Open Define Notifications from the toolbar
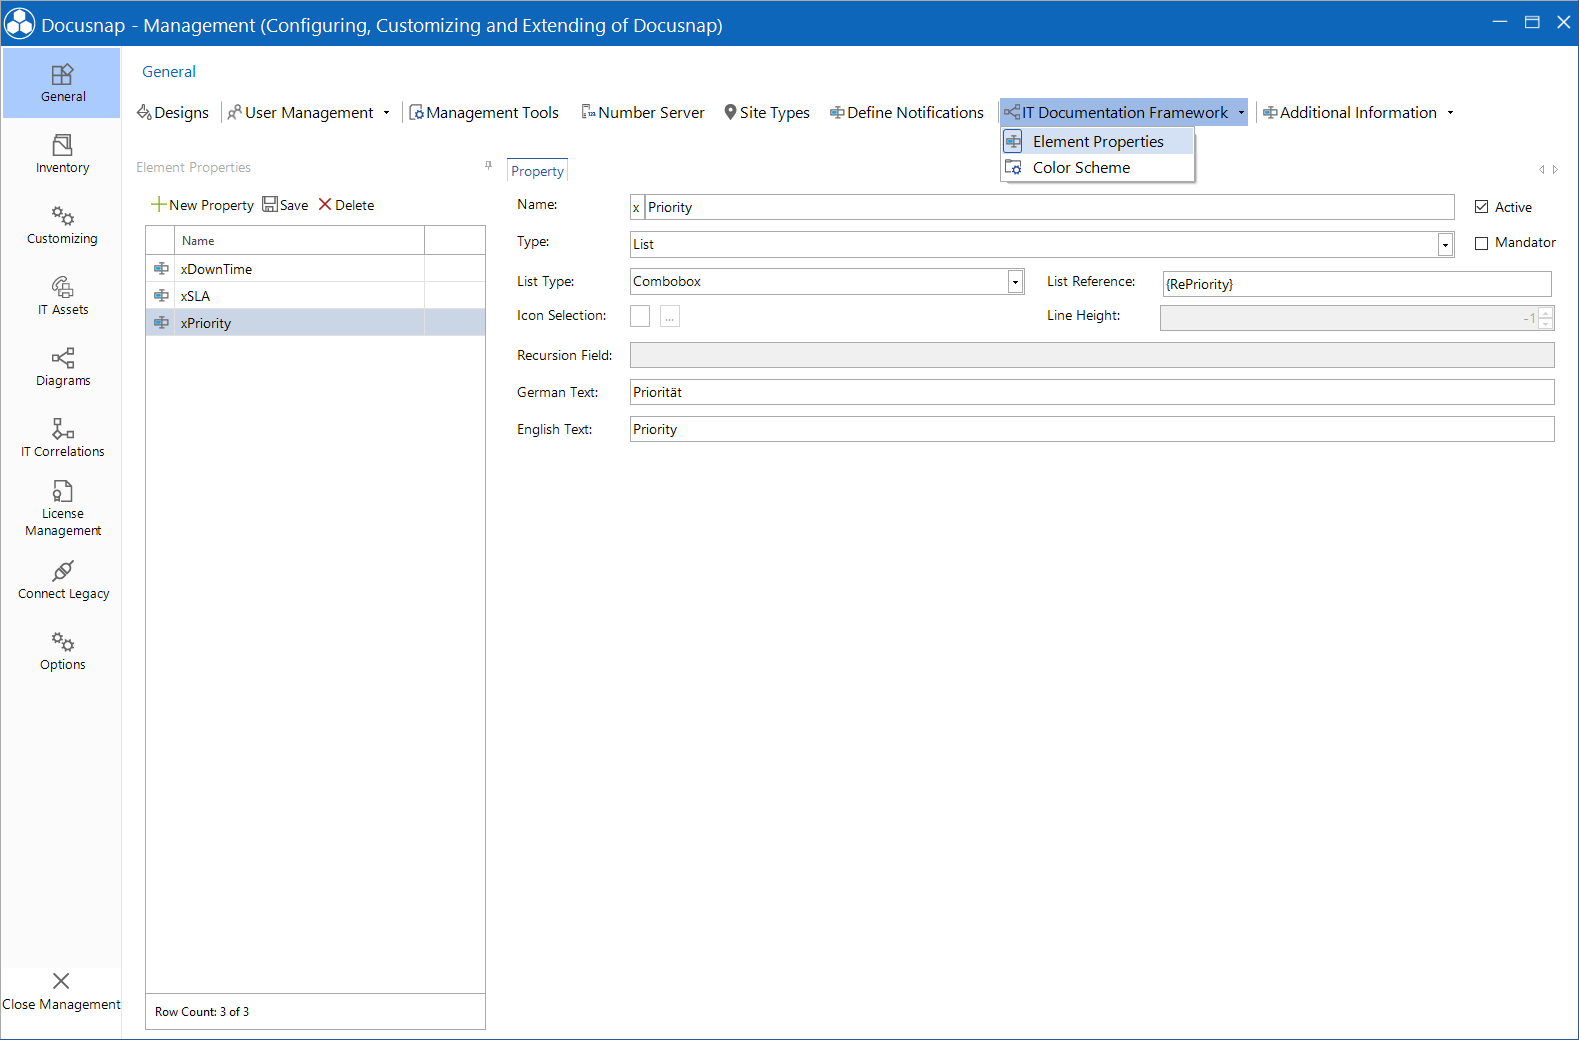 coord(907,112)
